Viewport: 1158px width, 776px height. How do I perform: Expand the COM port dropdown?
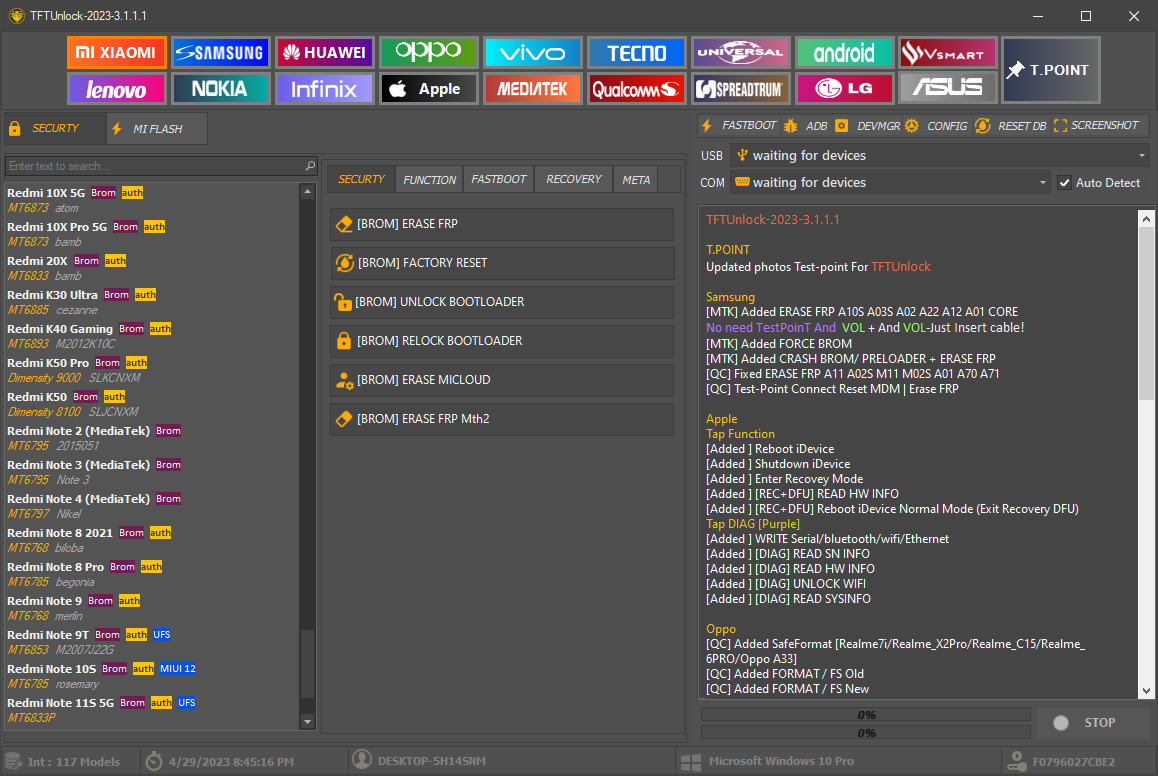(1042, 183)
